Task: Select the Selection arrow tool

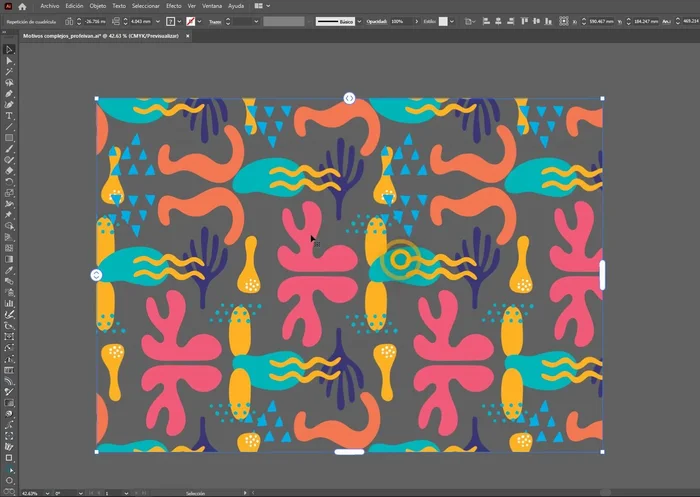Action: pos(9,49)
